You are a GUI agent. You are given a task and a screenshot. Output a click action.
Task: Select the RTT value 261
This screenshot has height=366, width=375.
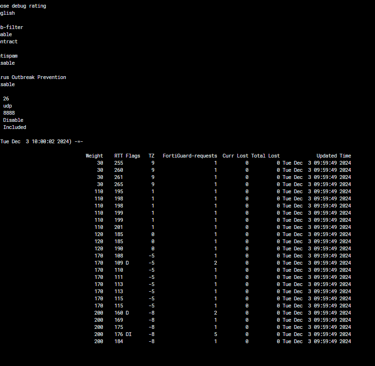[x=119, y=177]
